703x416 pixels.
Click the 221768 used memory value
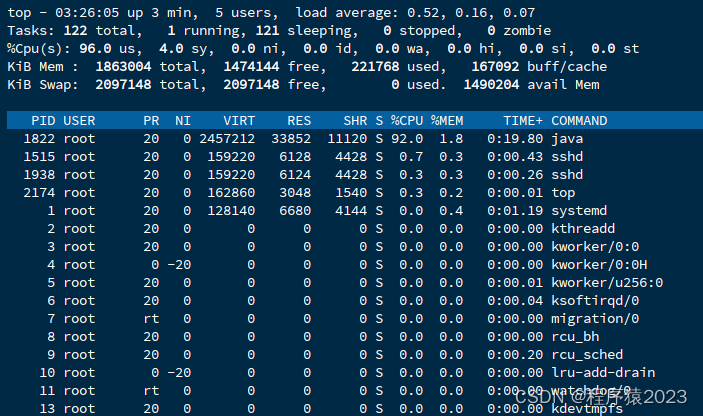tap(375, 66)
